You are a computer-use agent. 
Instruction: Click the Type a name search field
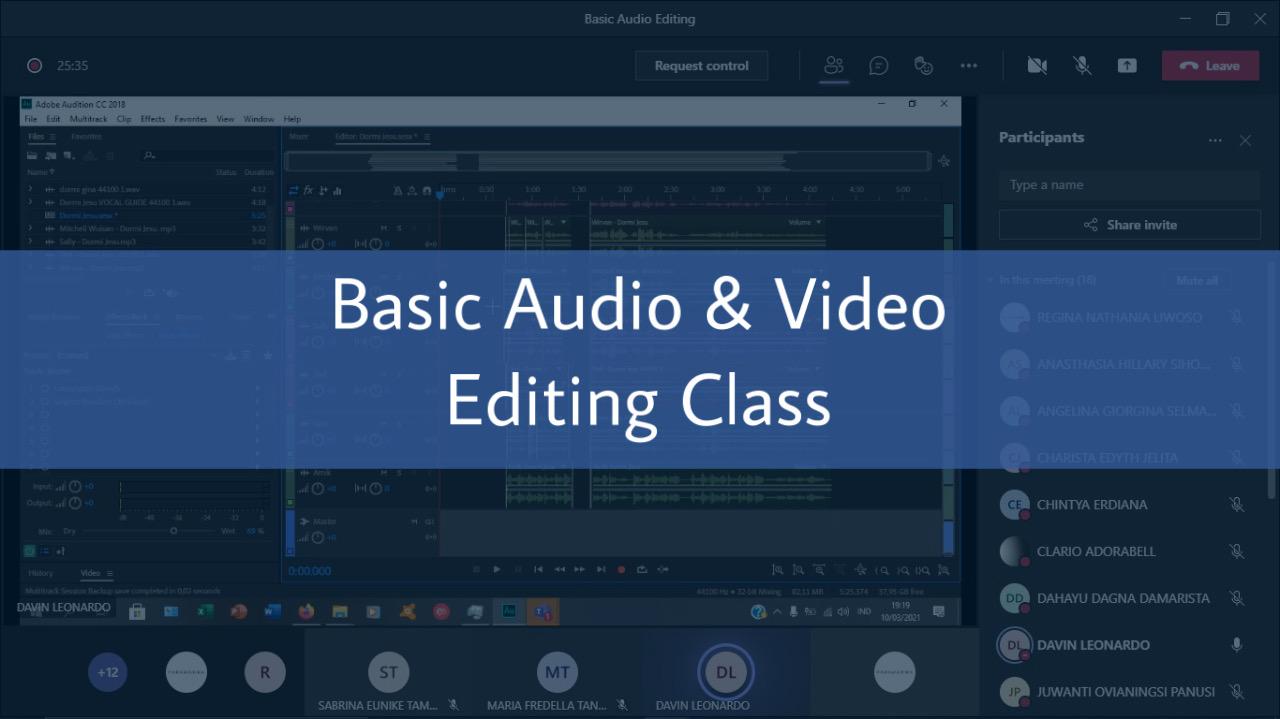click(x=1129, y=185)
